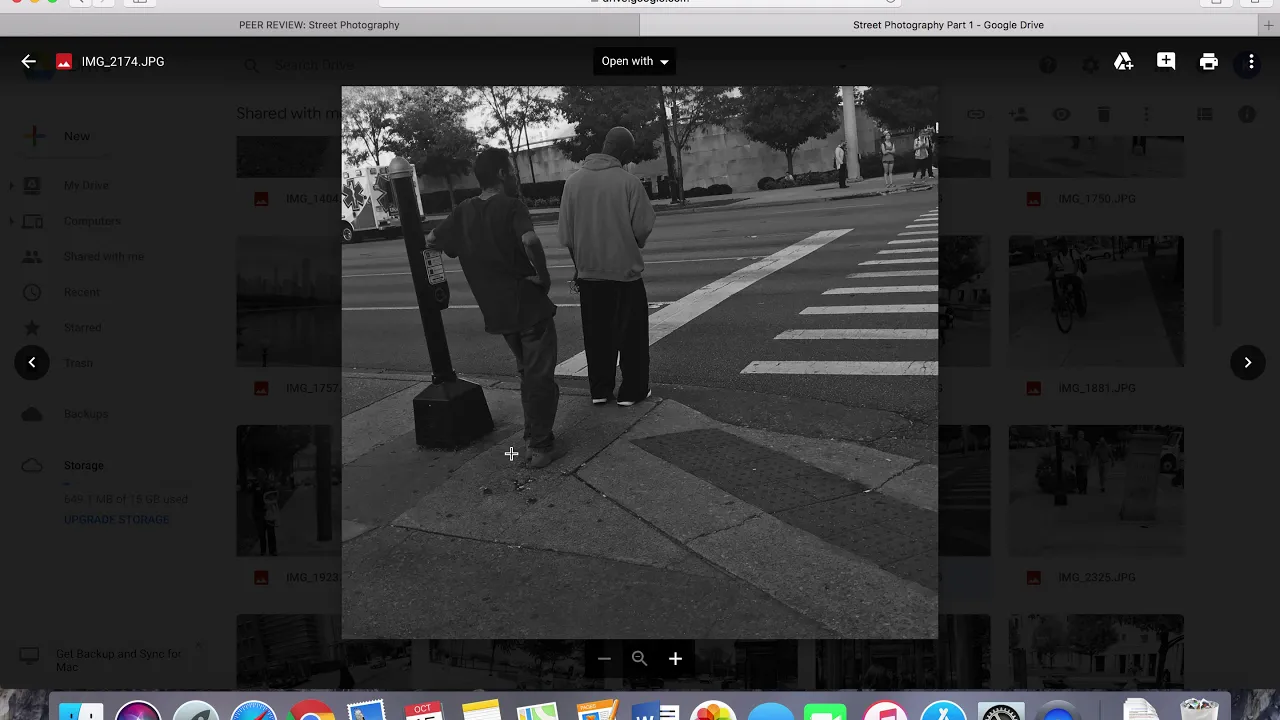
Task: Reset zoom with the magnifier icon
Action: (x=640, y=658)
